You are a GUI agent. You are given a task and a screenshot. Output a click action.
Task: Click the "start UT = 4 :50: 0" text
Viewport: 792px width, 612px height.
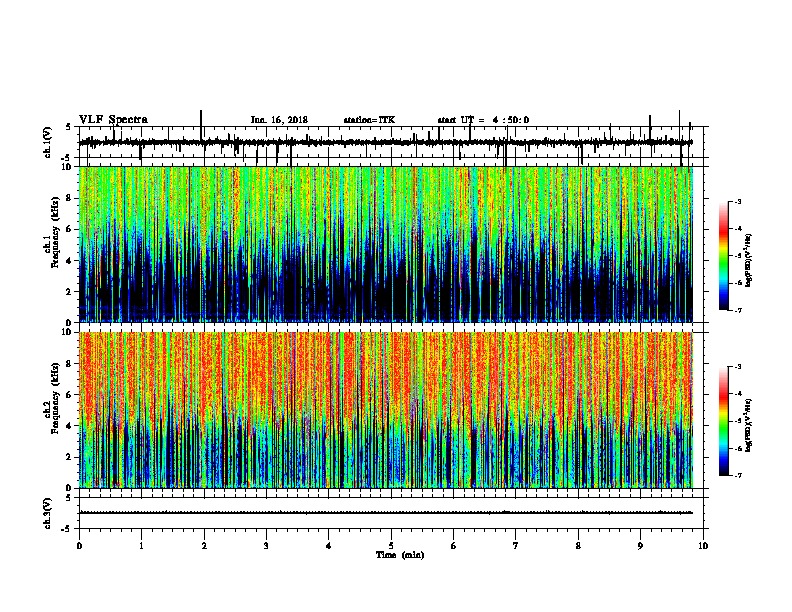tap(483, 120)
